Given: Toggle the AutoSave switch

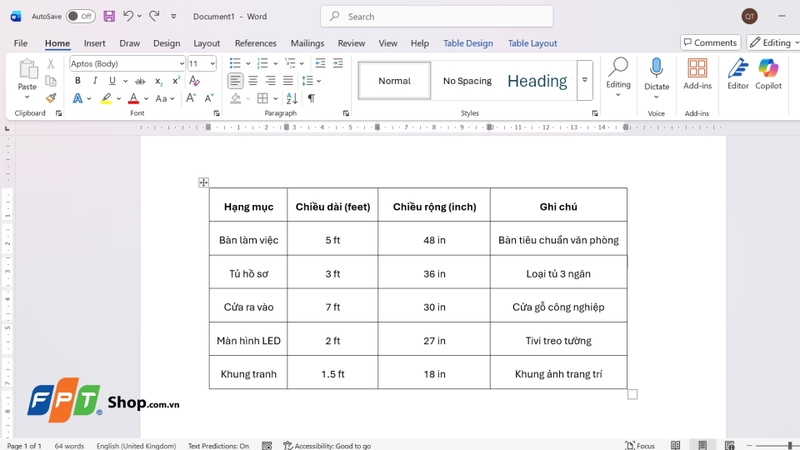Looking at the screenshot, I should (81, 16).
